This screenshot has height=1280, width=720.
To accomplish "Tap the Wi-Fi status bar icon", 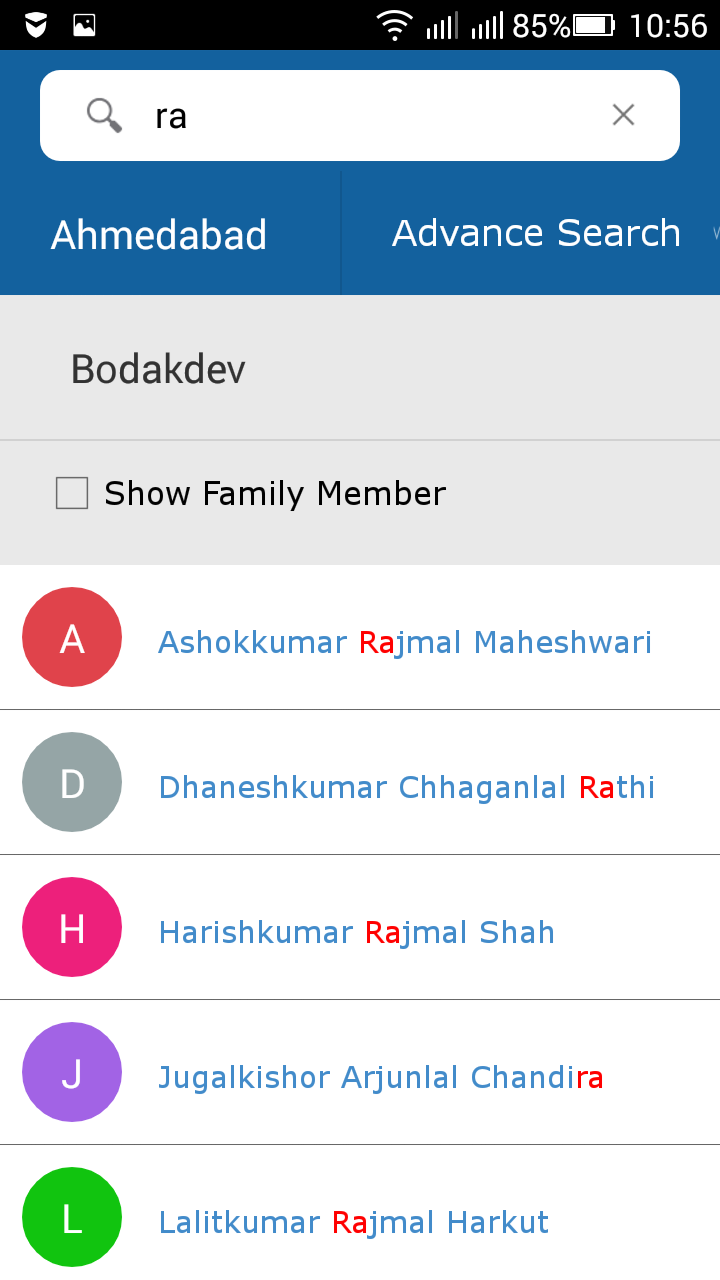I will point(395,25).
